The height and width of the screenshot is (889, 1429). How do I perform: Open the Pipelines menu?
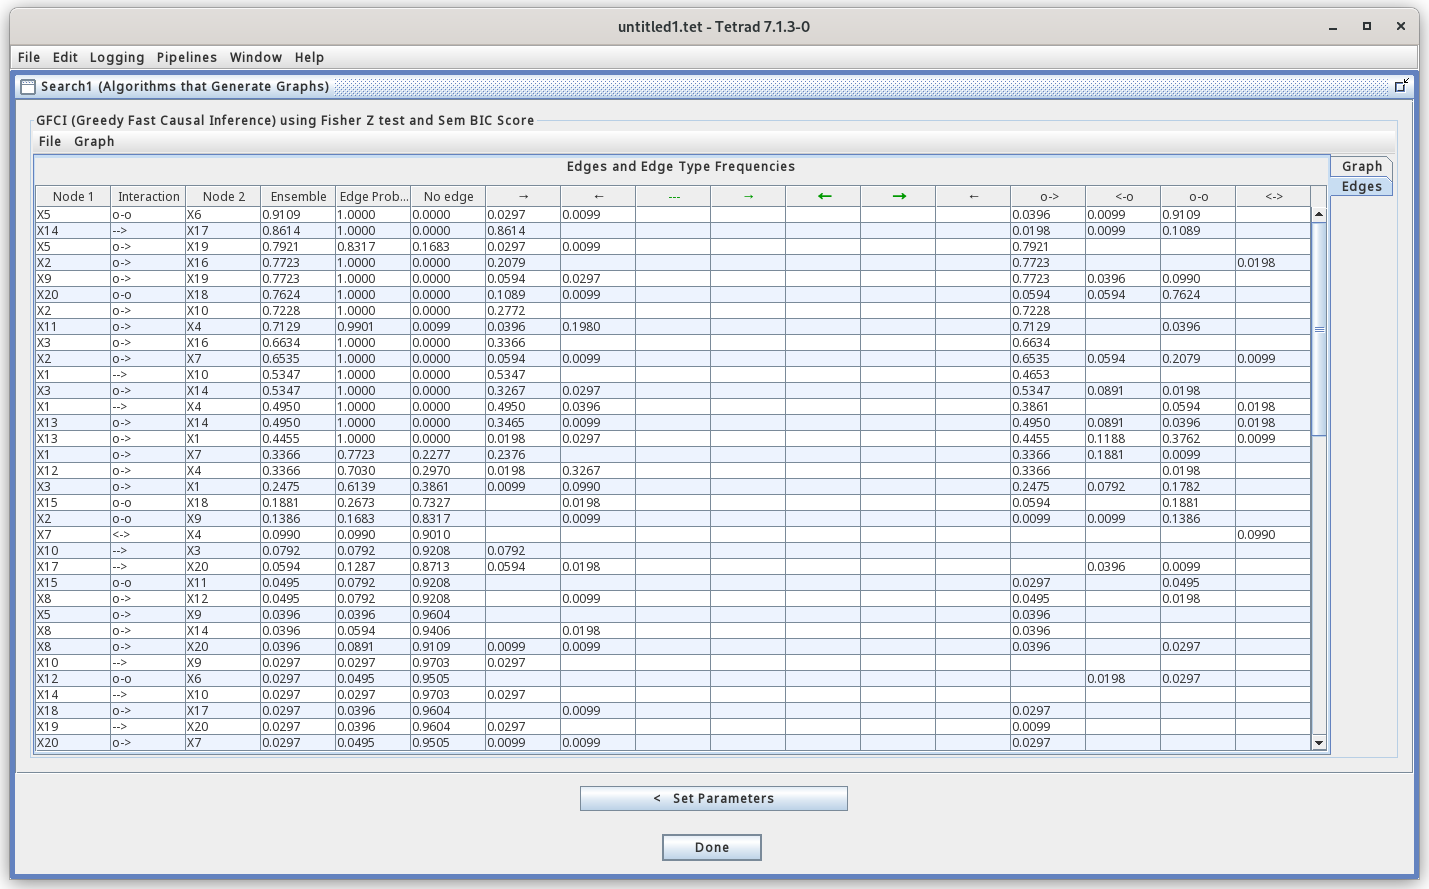(x=186, y=57)
